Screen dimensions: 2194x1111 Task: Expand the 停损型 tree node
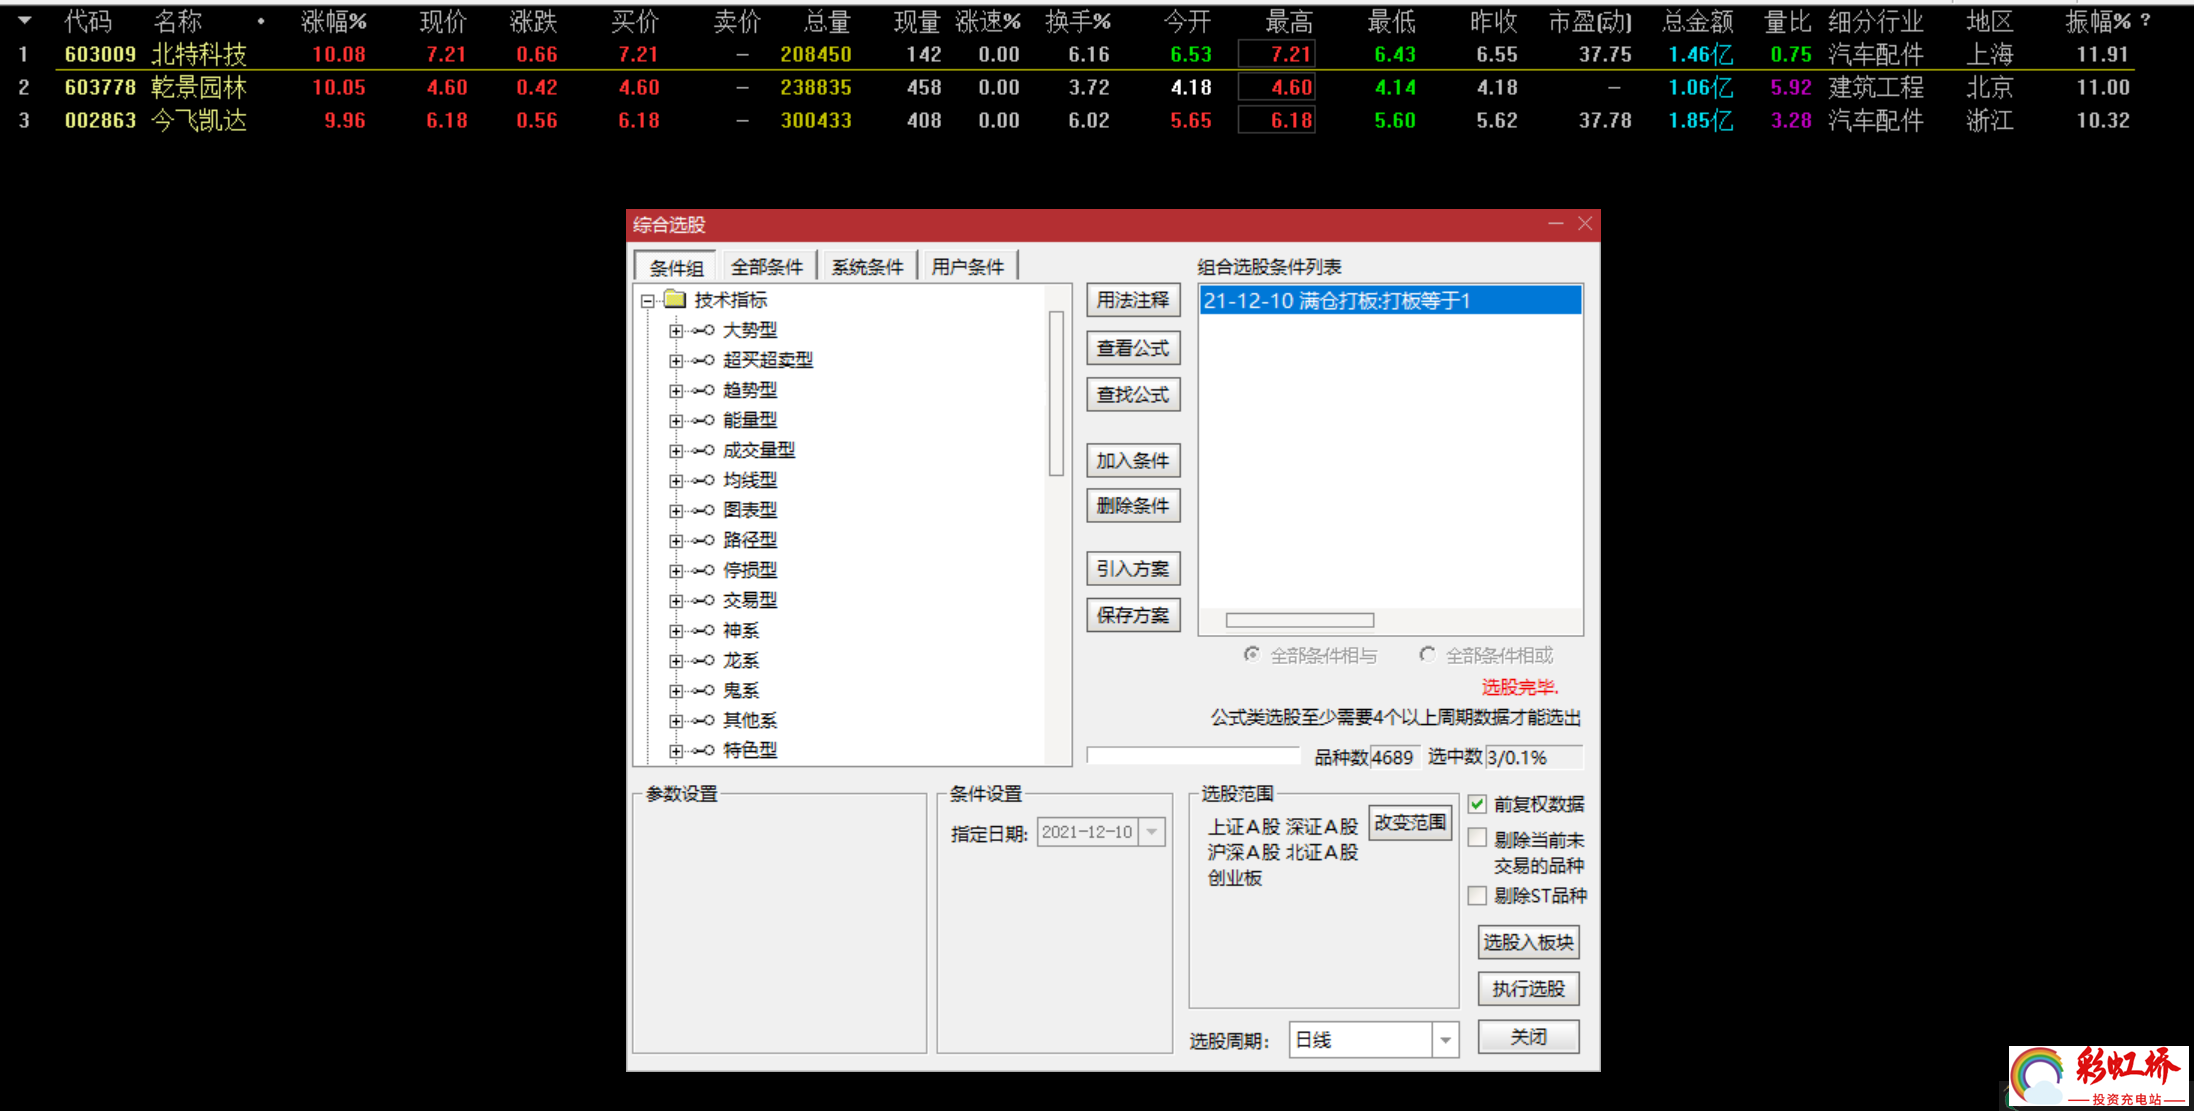pos(676,571)
